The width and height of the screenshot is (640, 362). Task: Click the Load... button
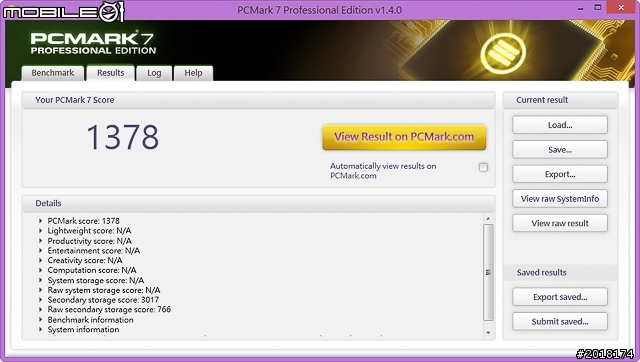click(x=560, y=125)
